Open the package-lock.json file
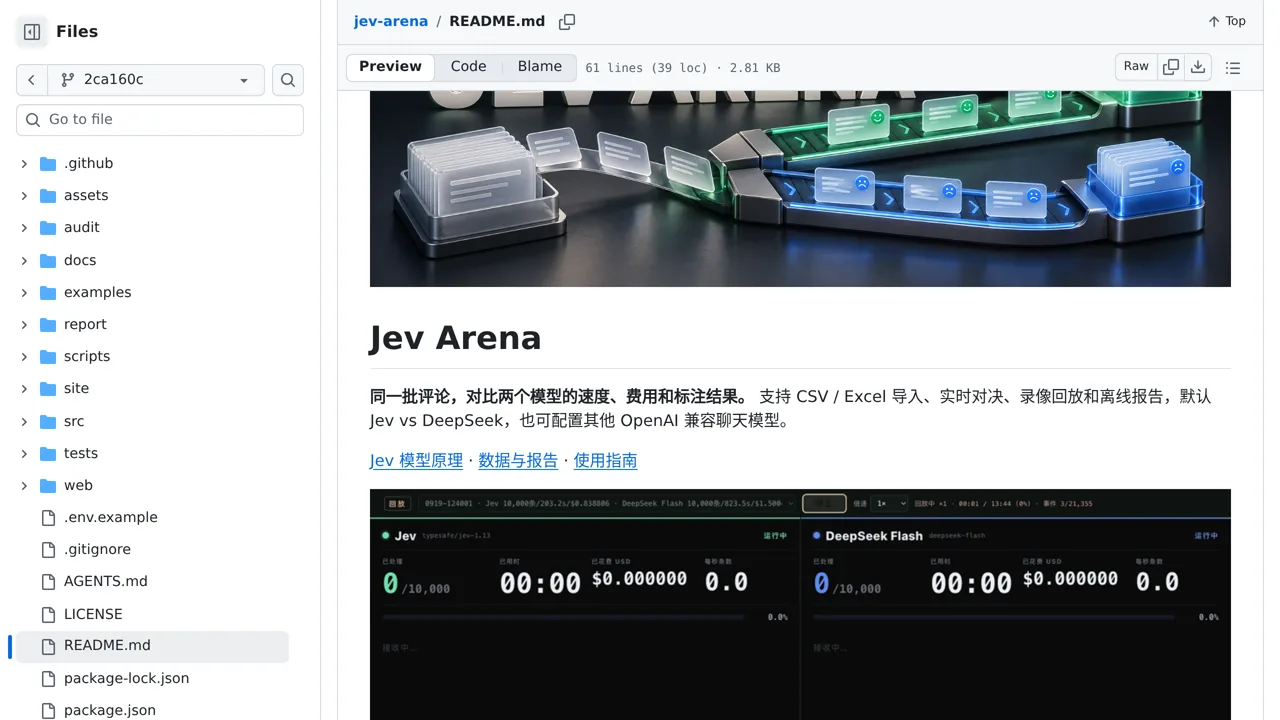 [x=126, y=678]
